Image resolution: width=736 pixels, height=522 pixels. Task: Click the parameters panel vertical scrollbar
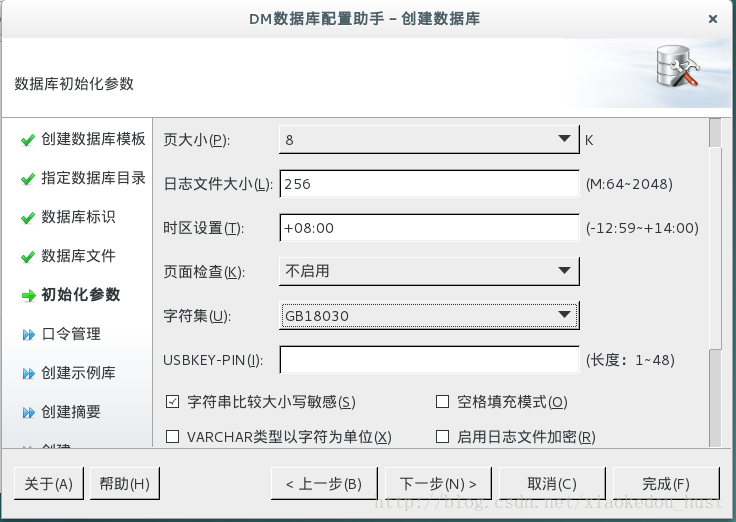pos(715,283)
